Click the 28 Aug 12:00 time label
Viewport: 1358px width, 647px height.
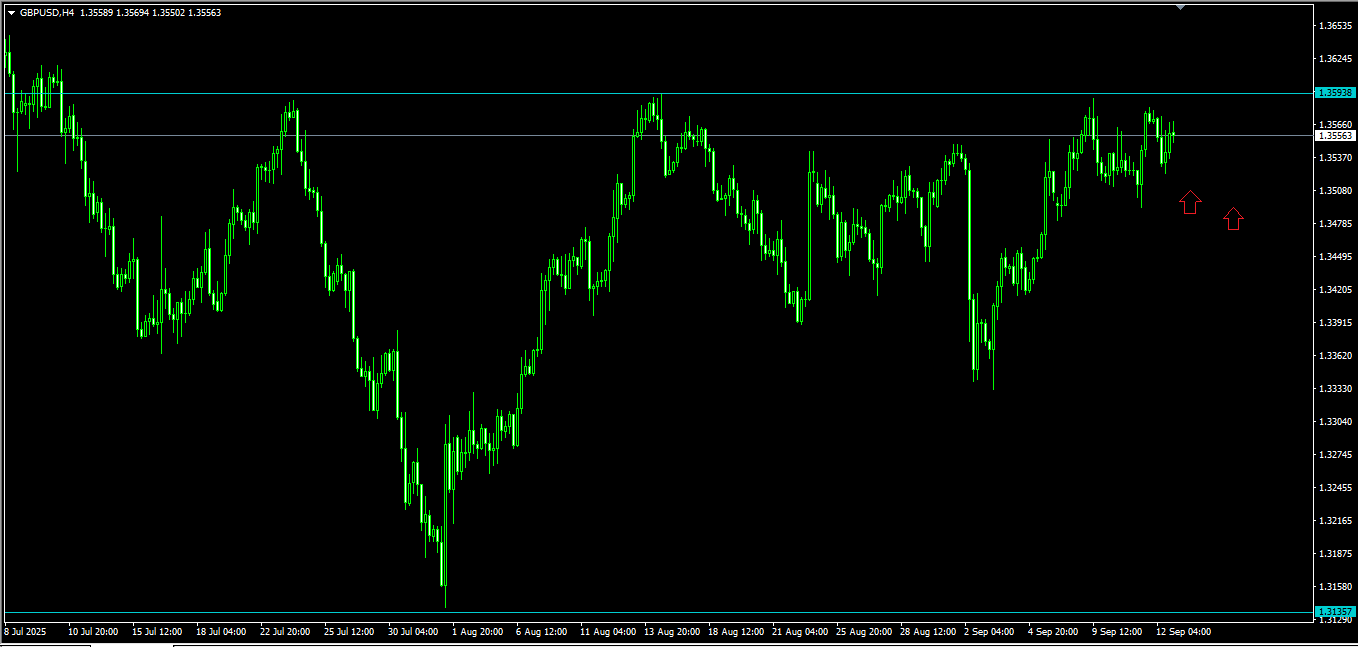[x=928, y=632]
